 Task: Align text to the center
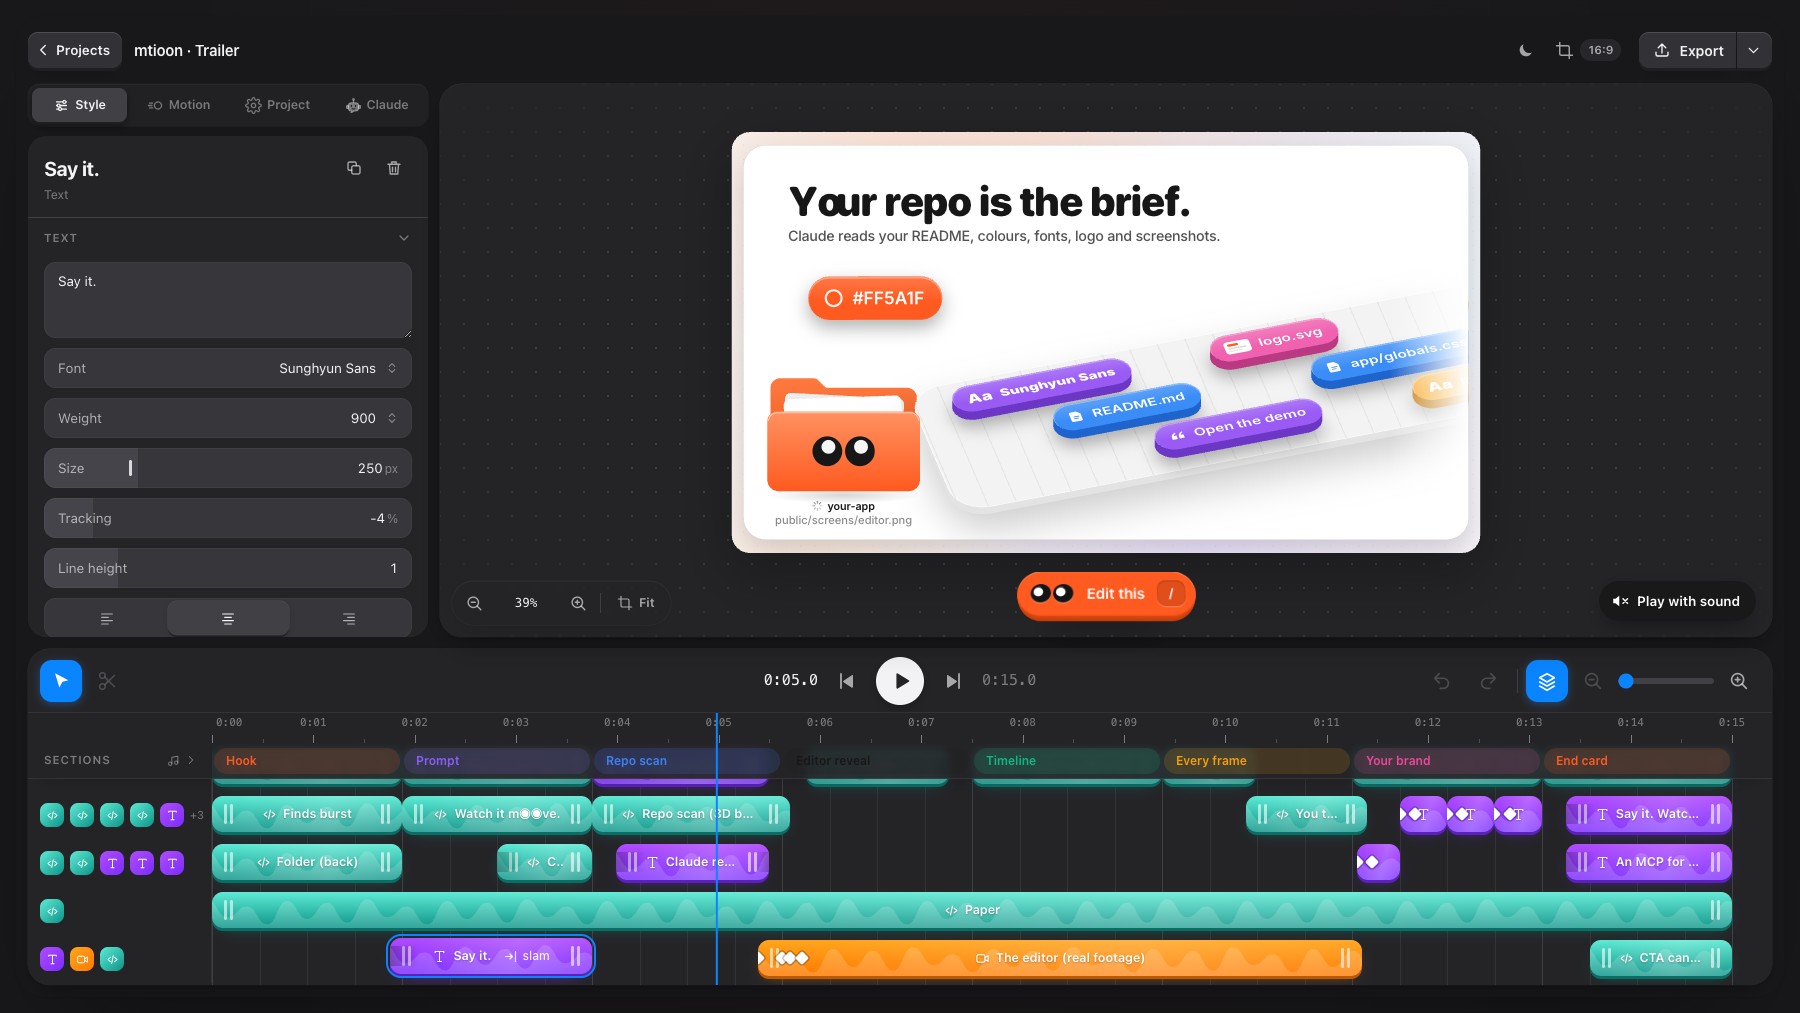click(x=228, y=619)
